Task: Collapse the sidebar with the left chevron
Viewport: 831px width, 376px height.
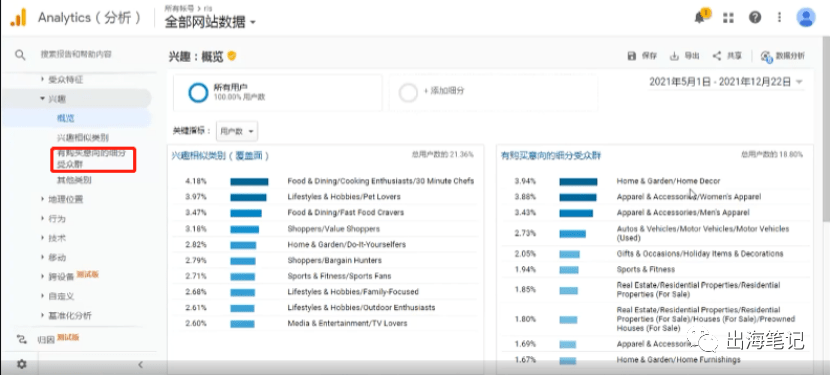Action: (x=140, y=364)
